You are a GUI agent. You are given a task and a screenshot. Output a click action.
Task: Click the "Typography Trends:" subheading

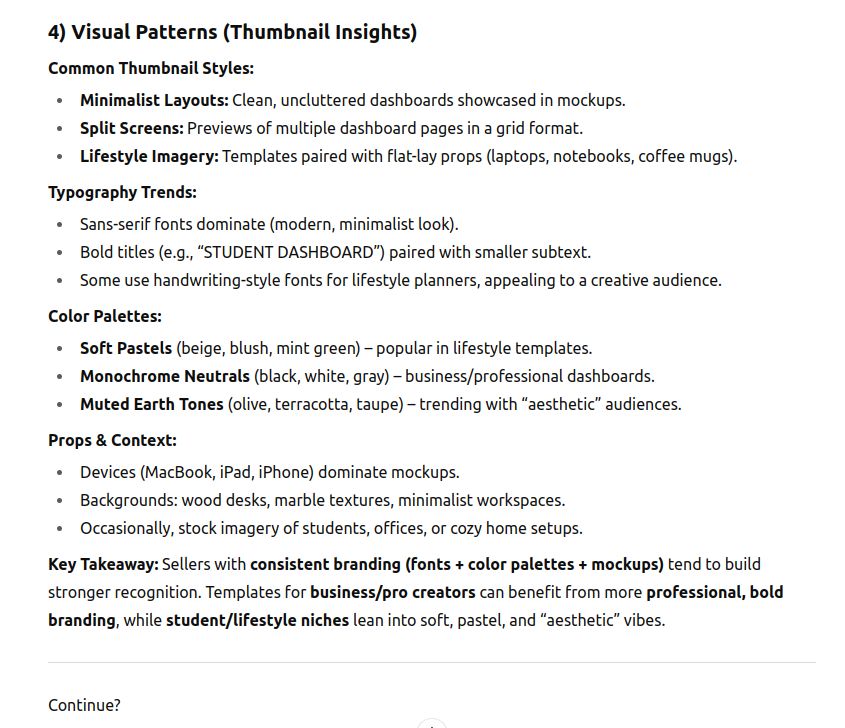(x=122, y=193)
